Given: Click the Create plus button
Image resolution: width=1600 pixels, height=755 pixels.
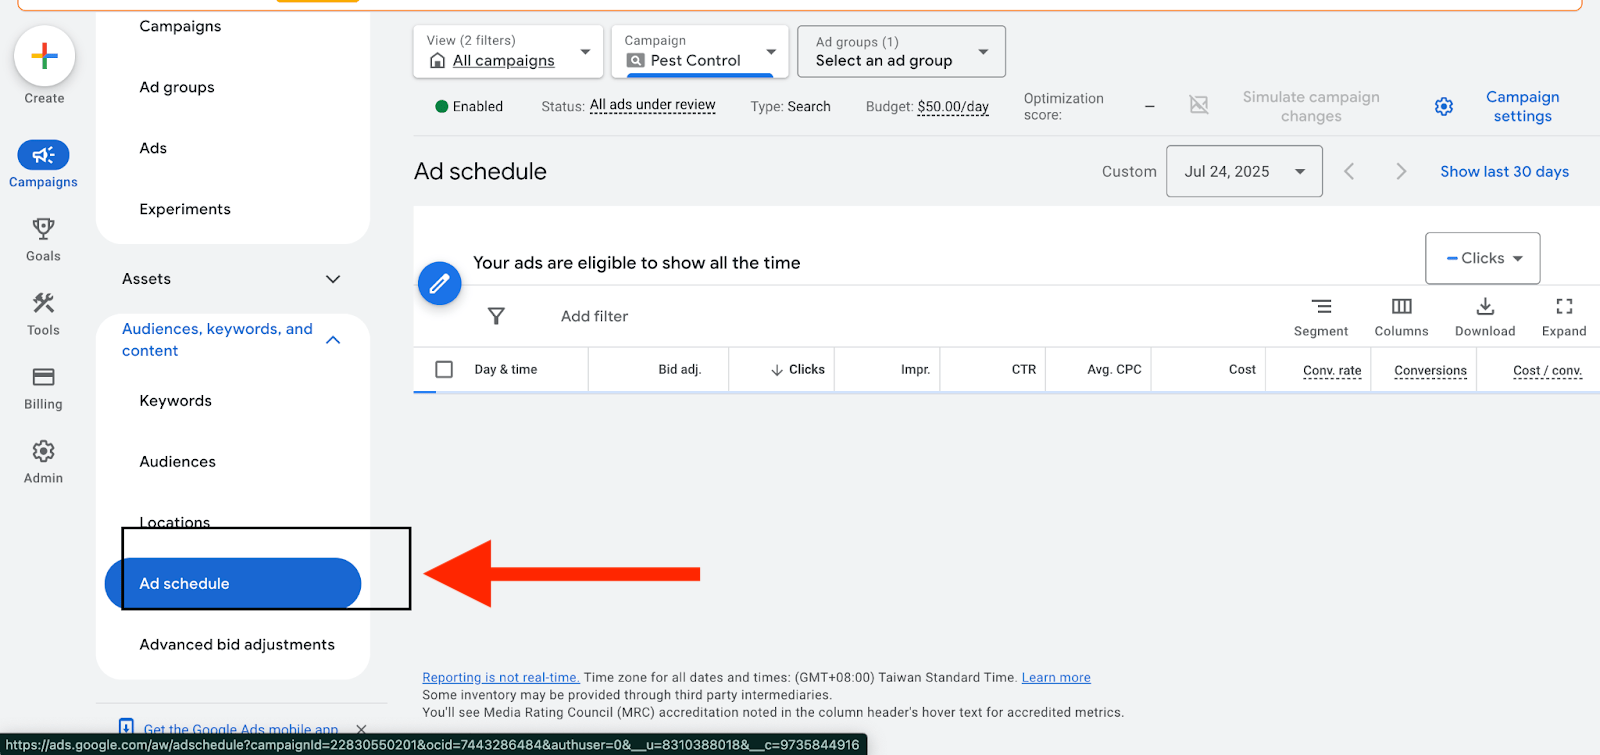Looking at the screenshot, I should (x=44, y=56).
